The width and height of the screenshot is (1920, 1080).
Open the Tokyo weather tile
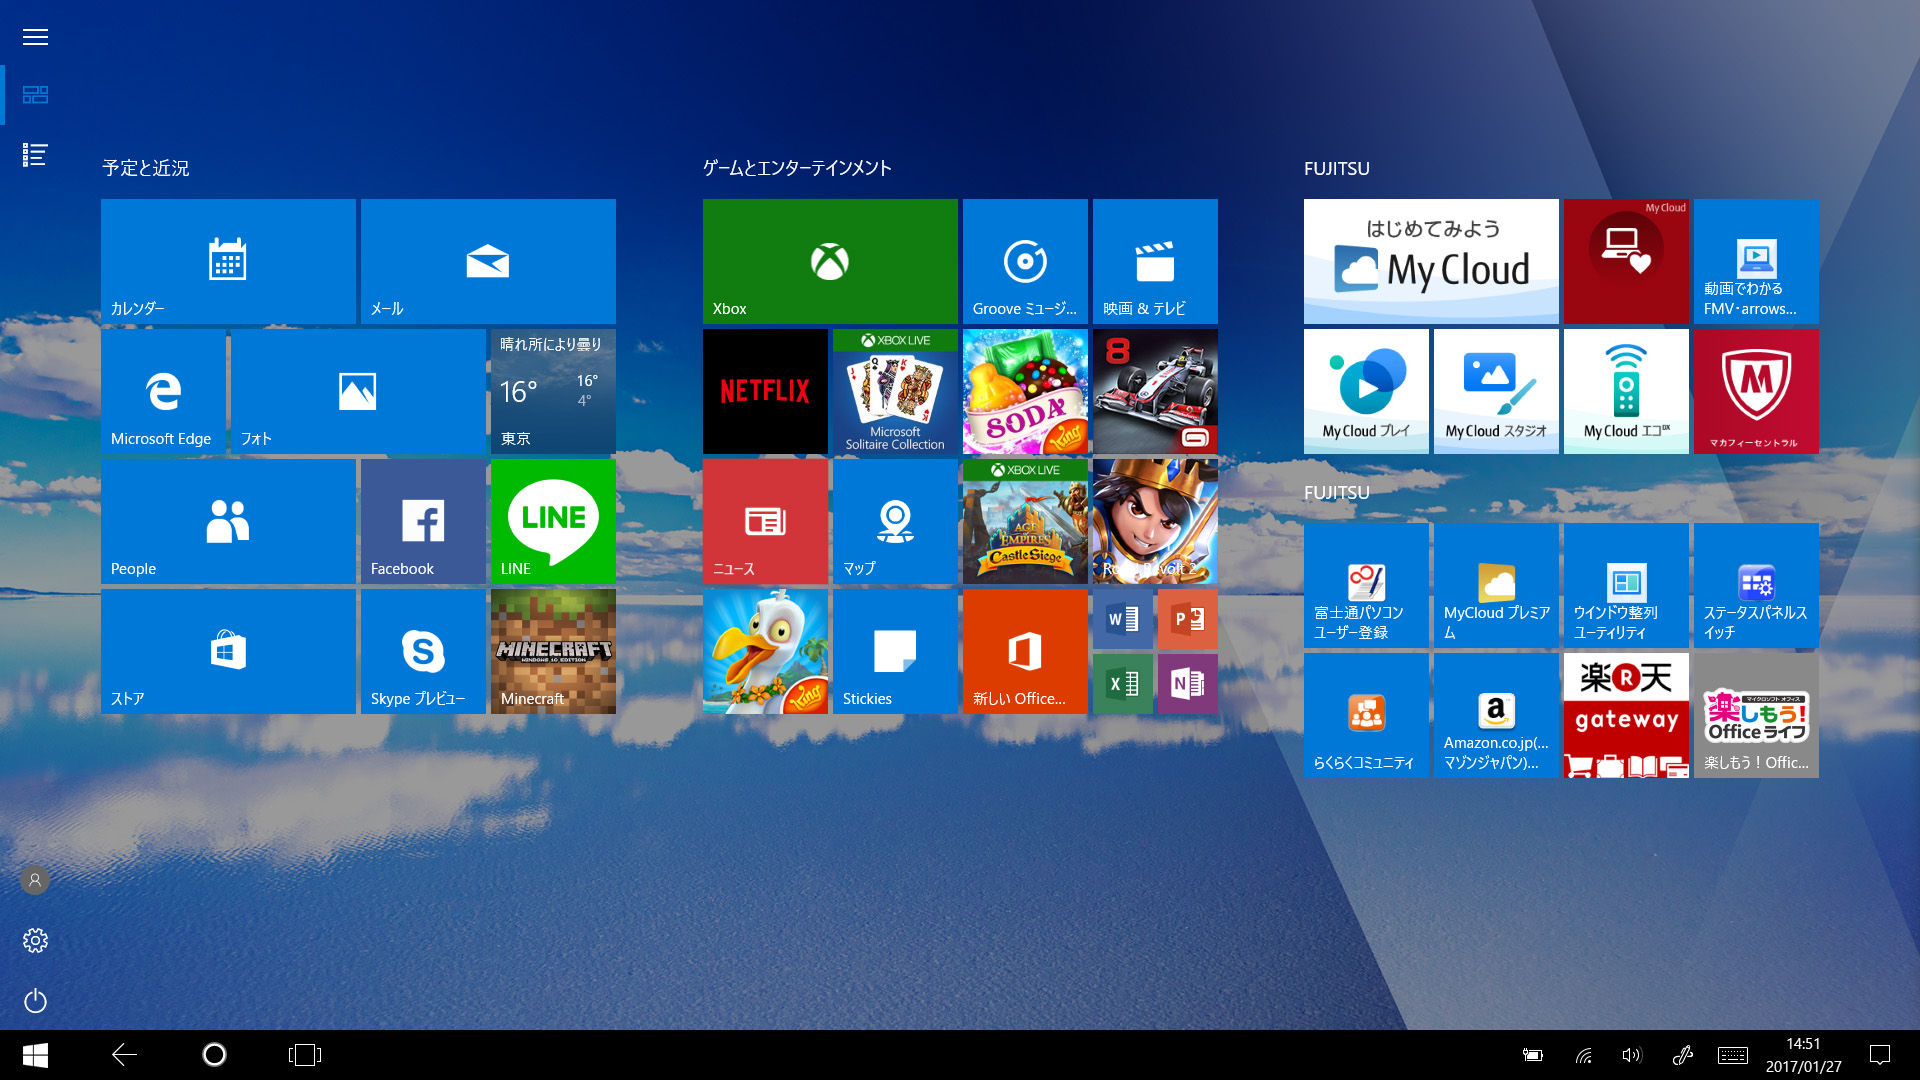(553, 391)
